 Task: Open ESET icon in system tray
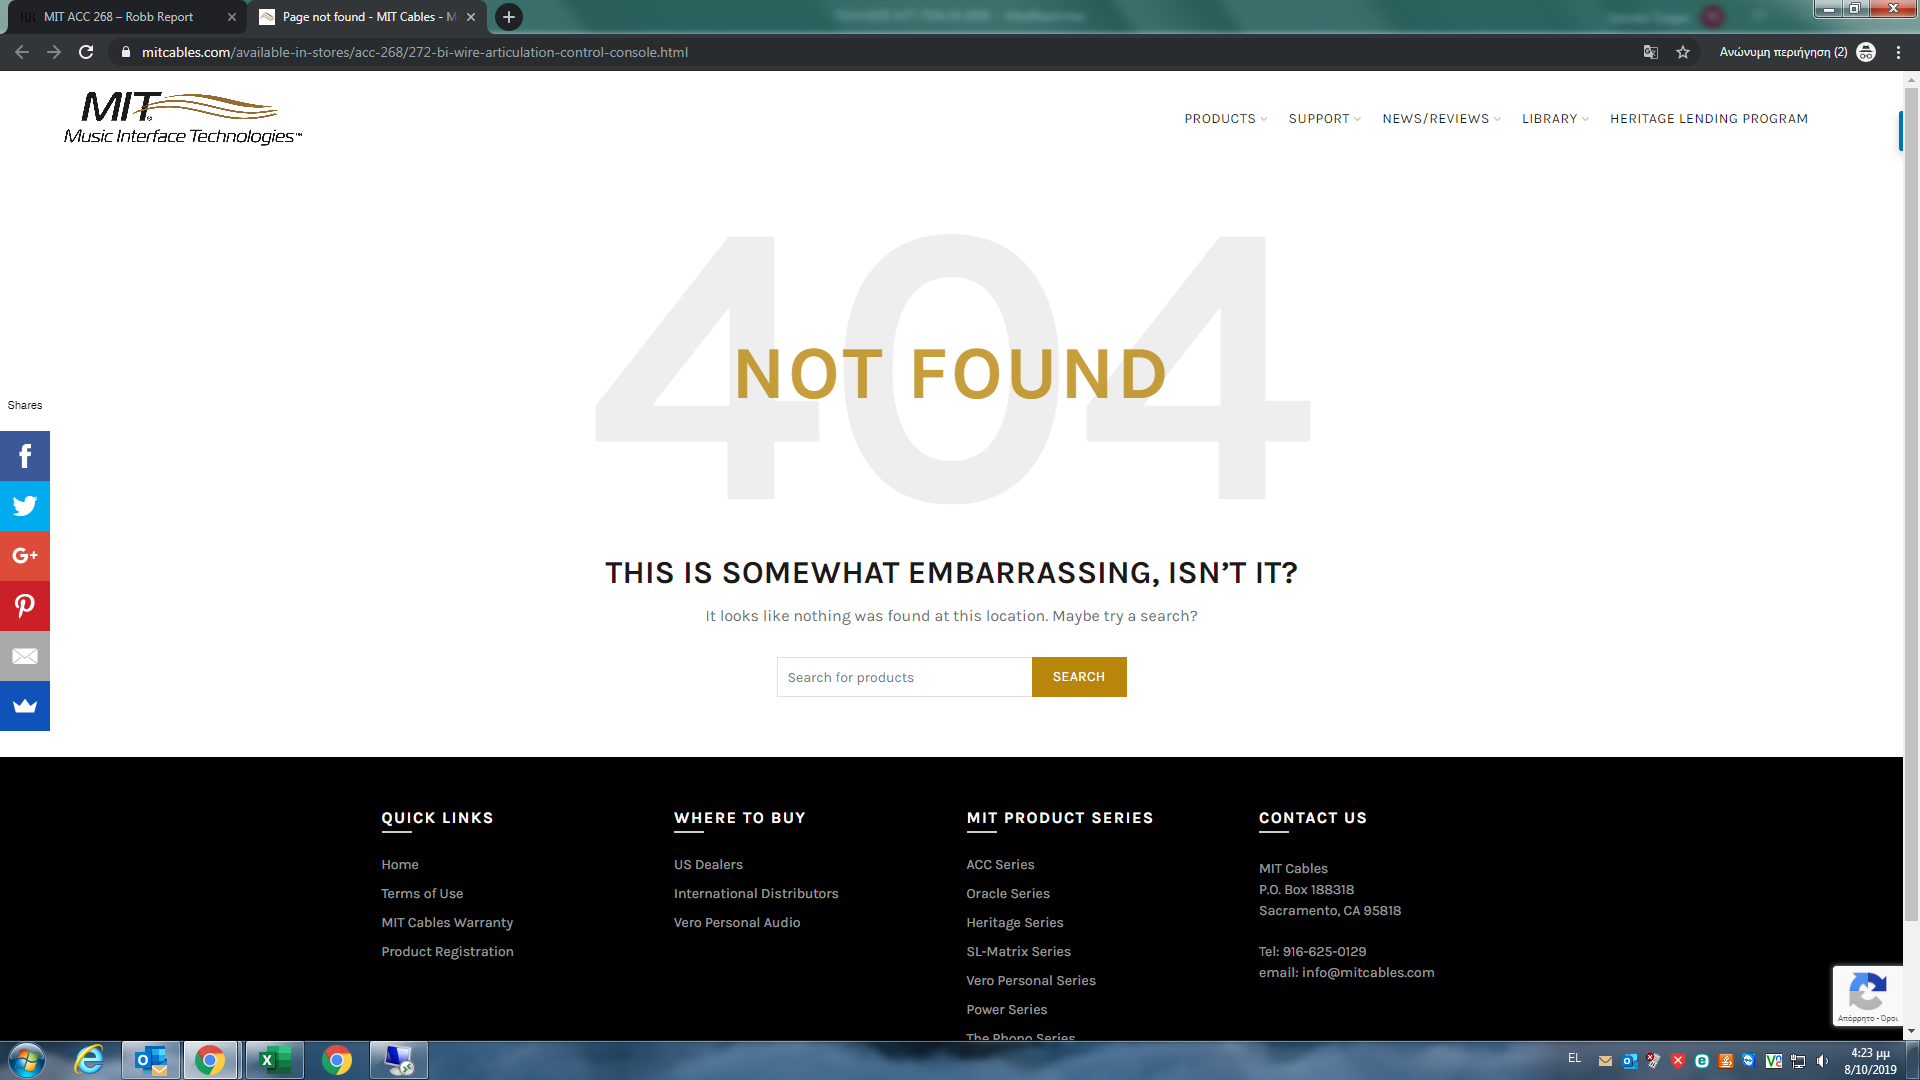1702,1061
